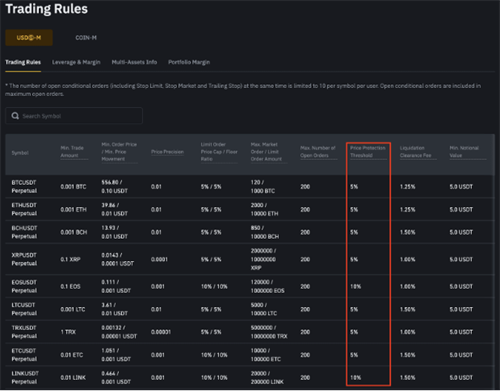Click the 5000 / 10000 LTC order amount cell
This screenshot has width=500, height=391.
pyautogui.click(x=264, y=309)
